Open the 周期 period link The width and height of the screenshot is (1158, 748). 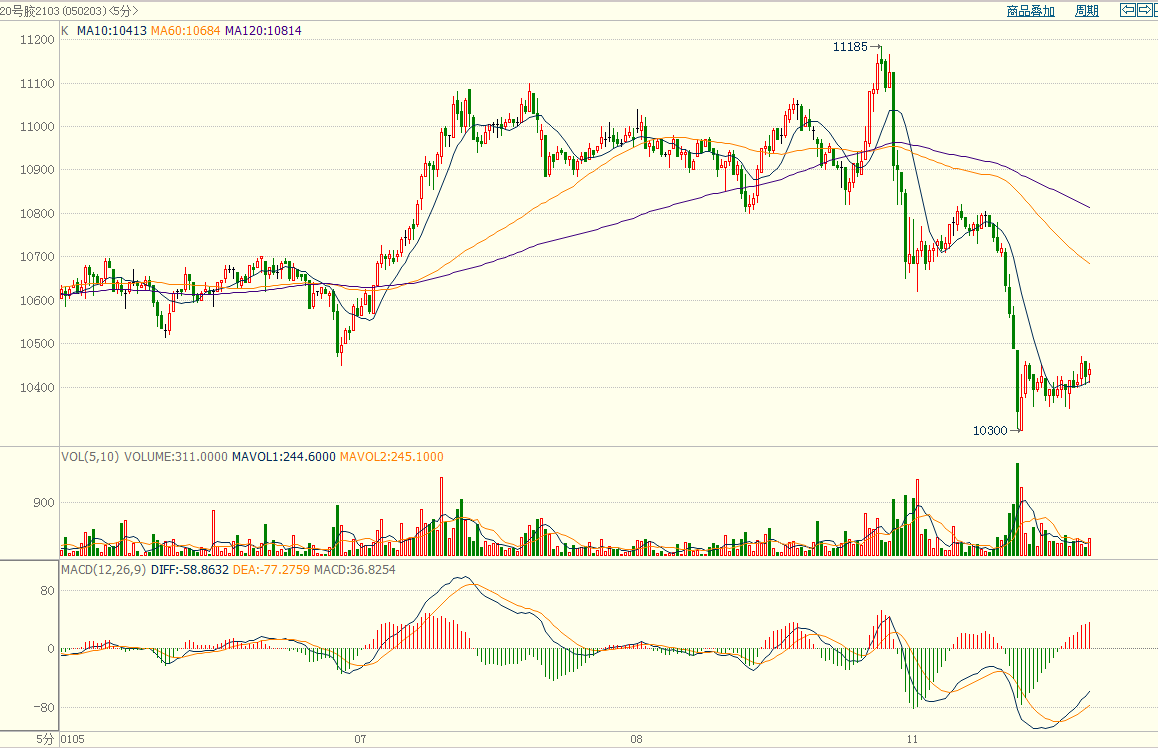[x=1086, y=11]
